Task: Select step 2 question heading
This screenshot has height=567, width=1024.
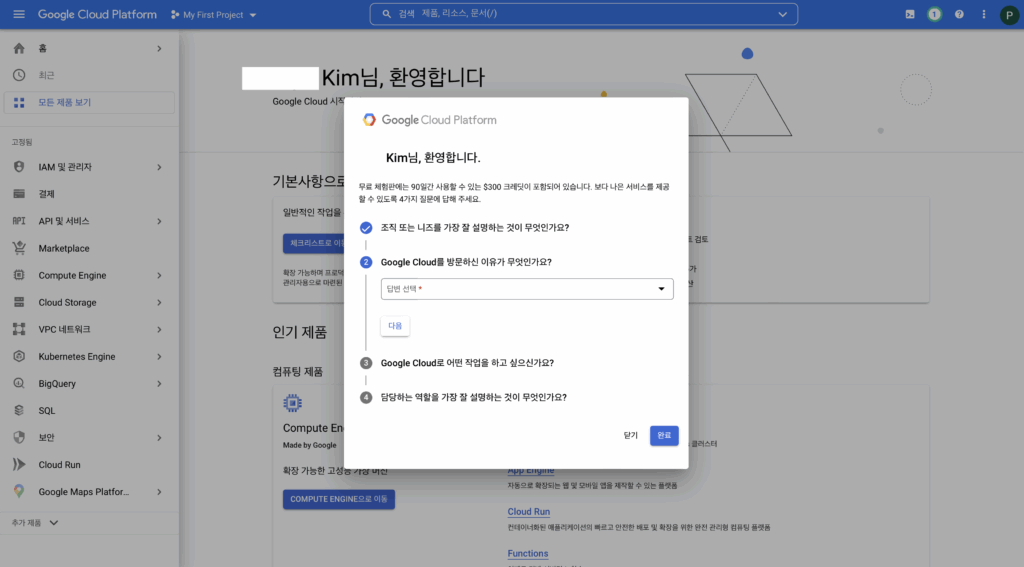Action: 466,262
